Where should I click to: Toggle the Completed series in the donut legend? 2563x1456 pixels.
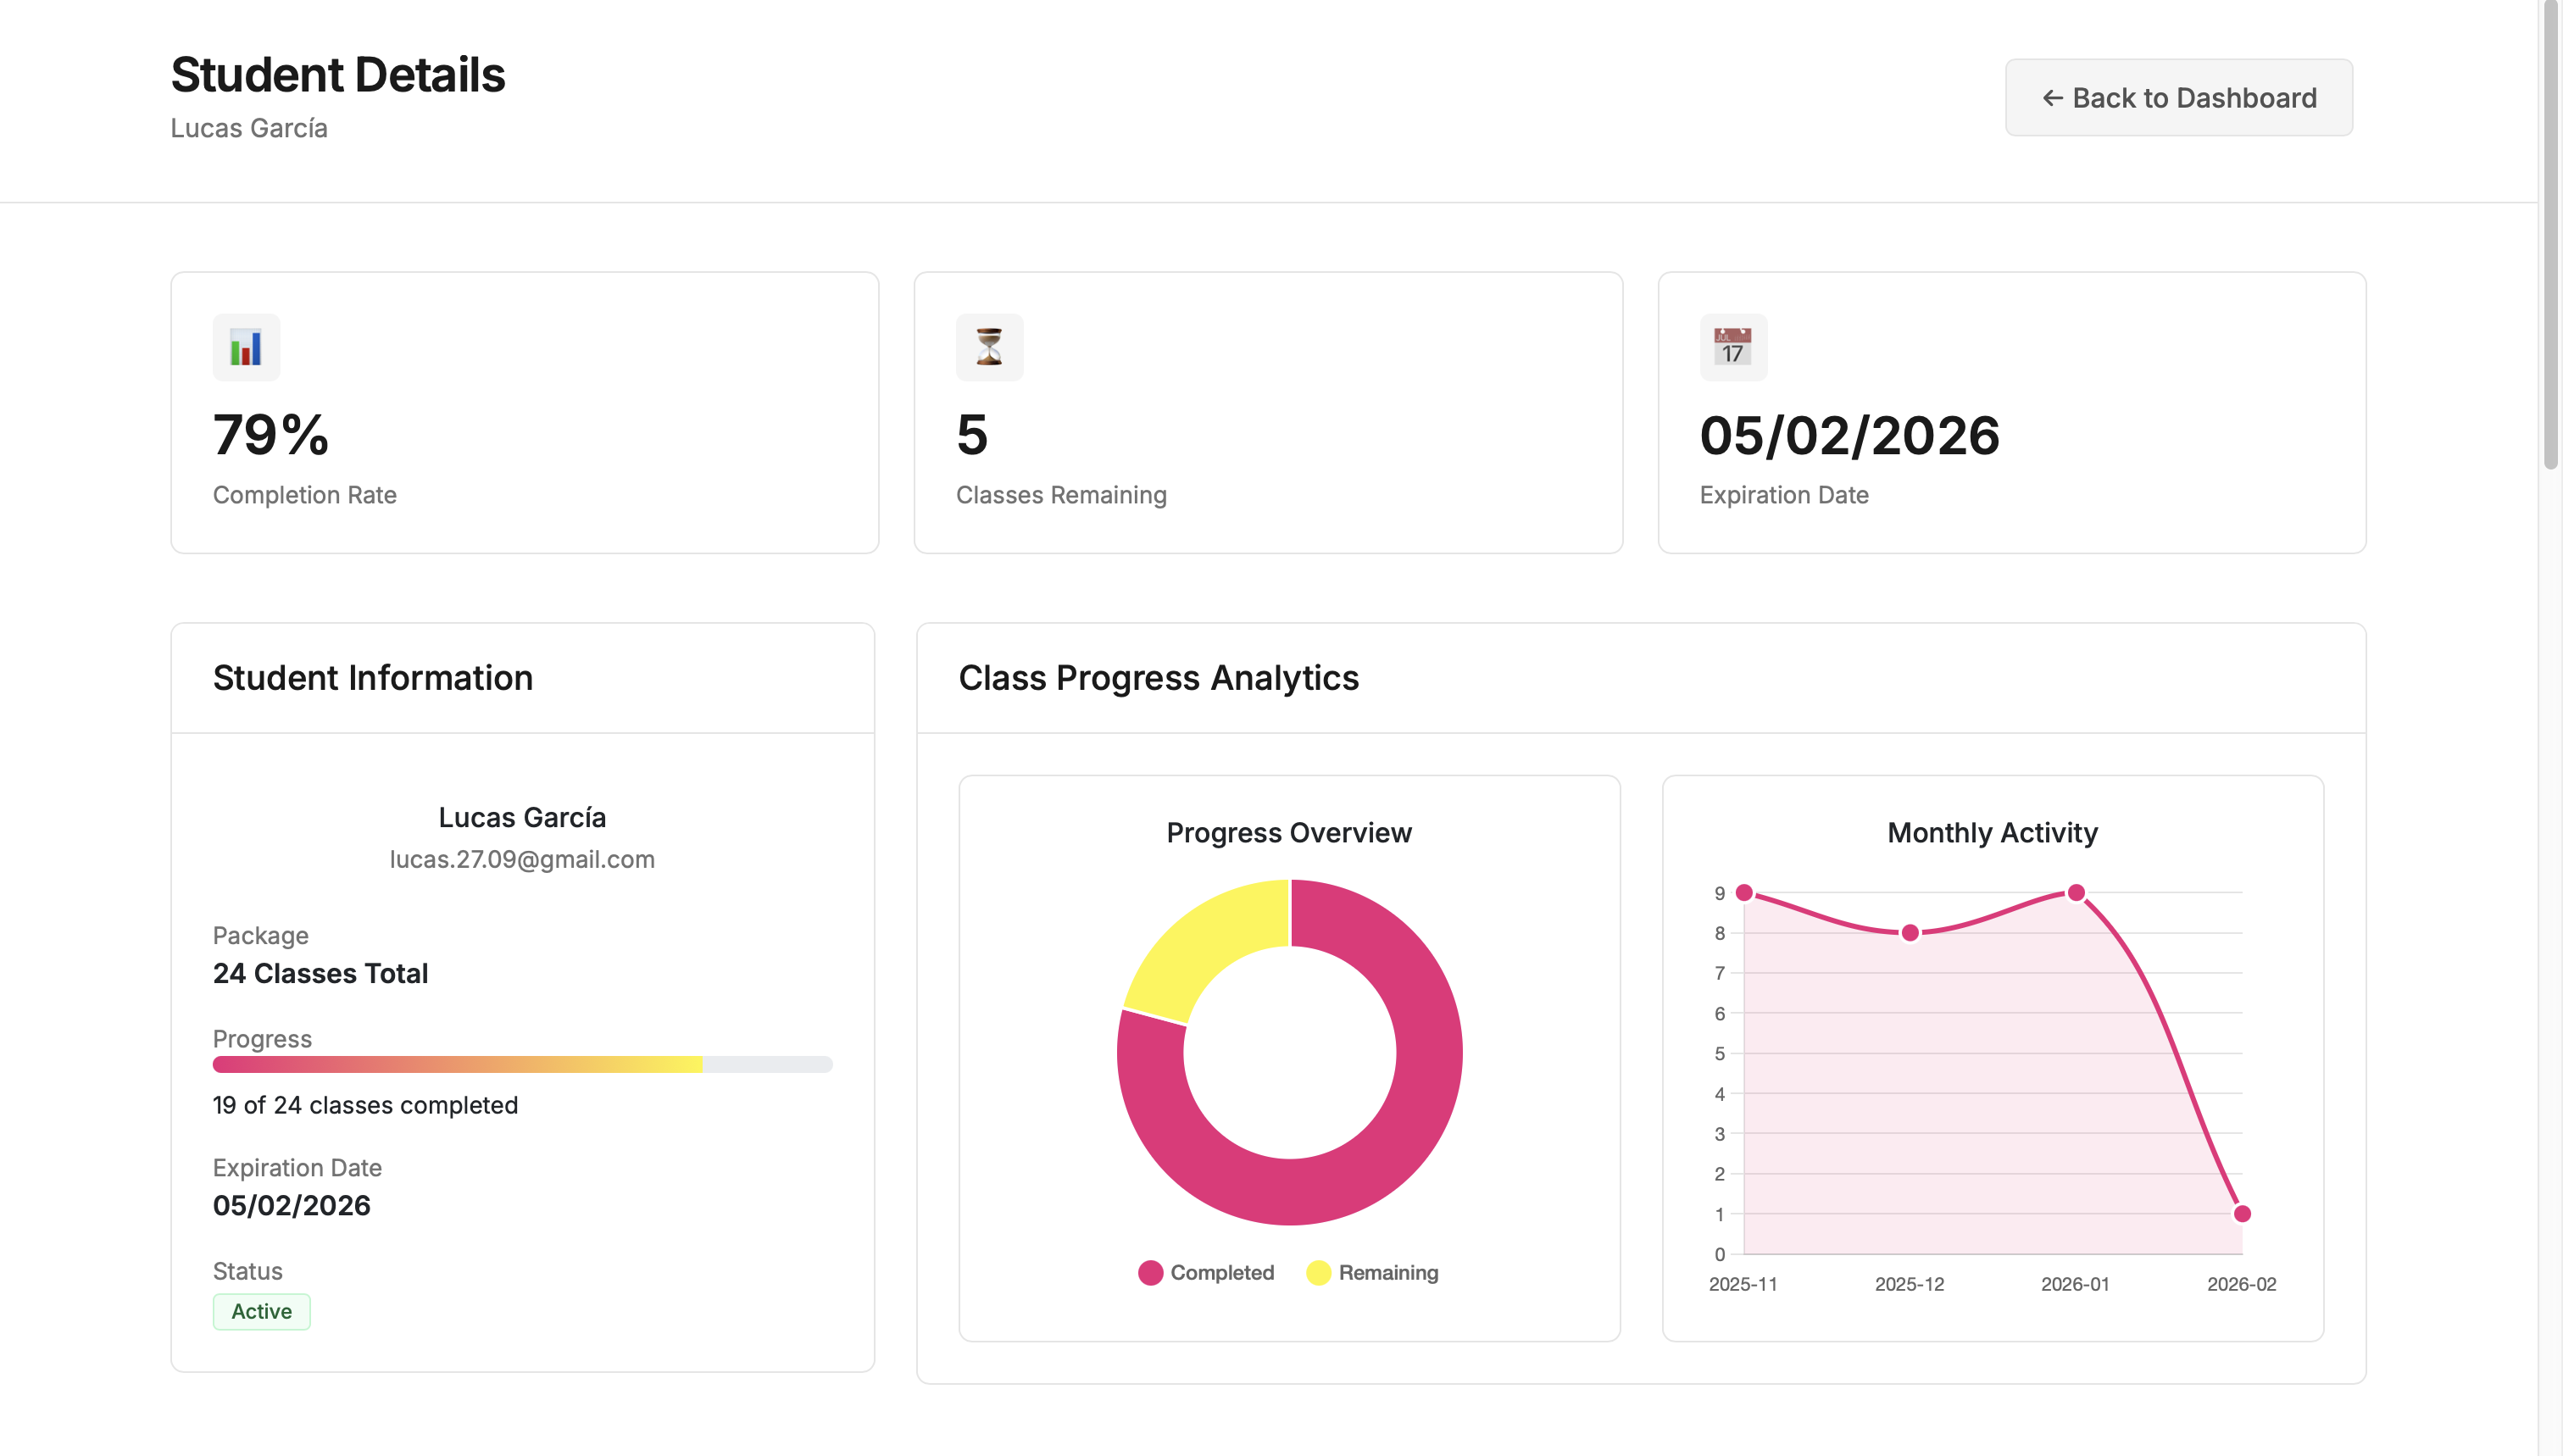coord(1207,1272)
